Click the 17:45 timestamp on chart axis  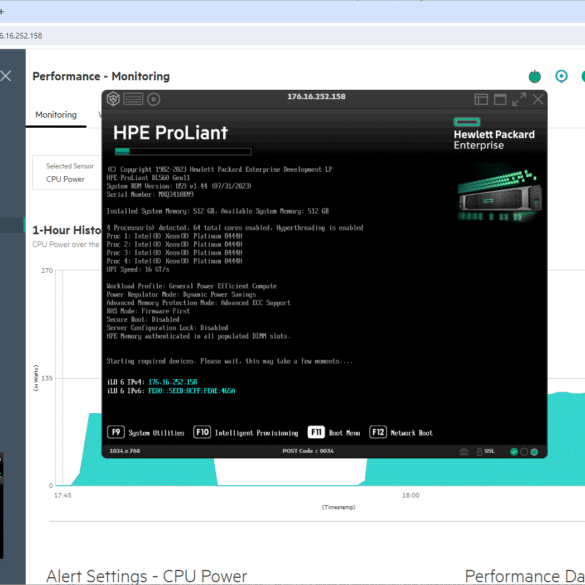pyautogui.click(x=63, y=495)
